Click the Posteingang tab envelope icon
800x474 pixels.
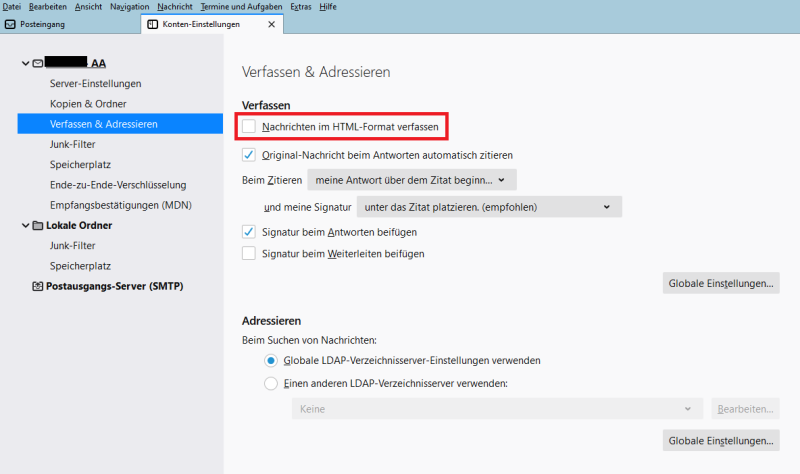pos(11,24)
